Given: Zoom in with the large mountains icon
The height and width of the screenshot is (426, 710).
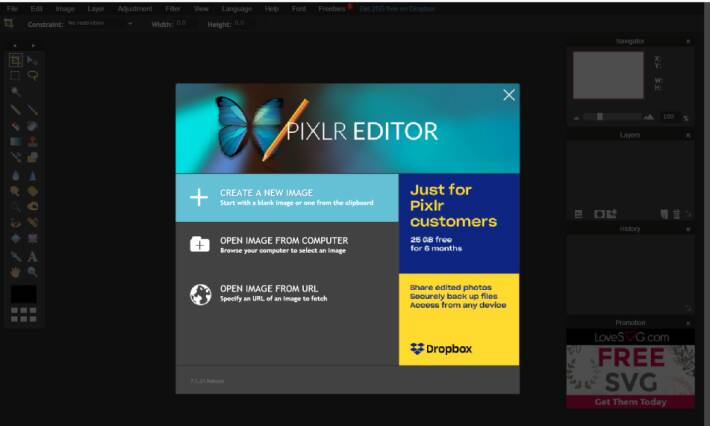Looking at the screenshot, I should 649,117.
